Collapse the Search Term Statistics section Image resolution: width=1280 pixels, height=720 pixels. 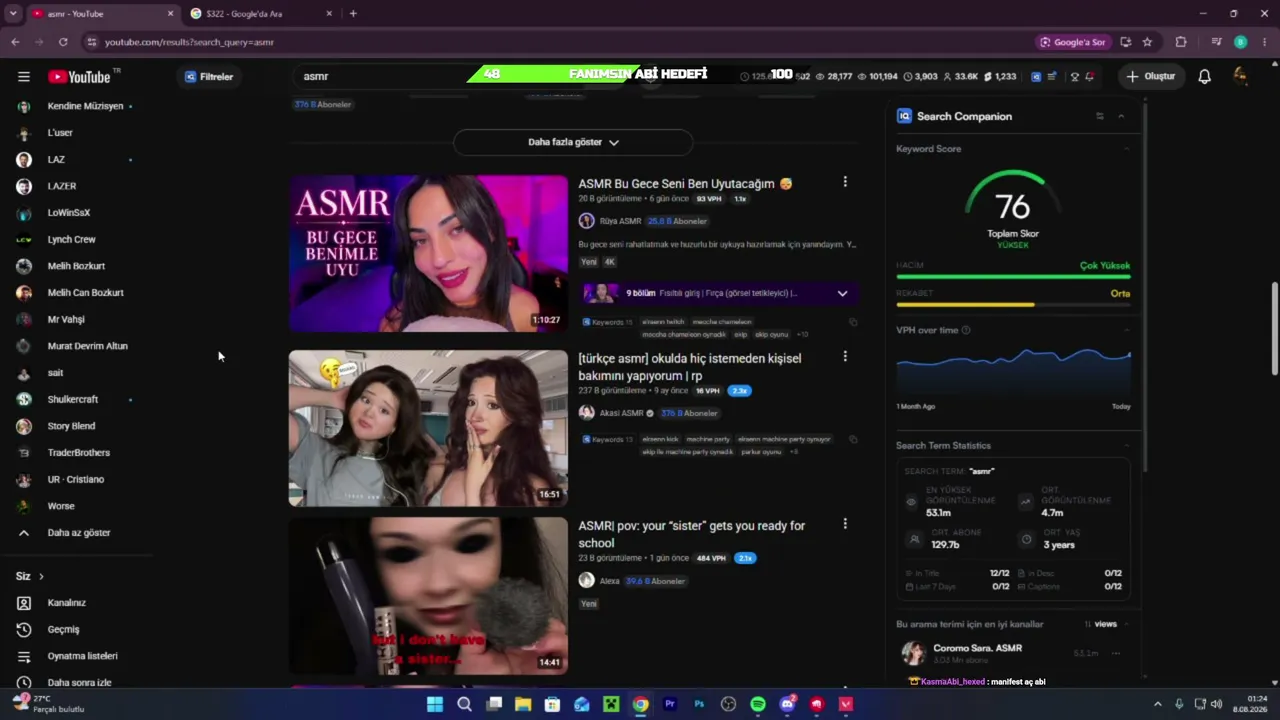coord(1126,445)
